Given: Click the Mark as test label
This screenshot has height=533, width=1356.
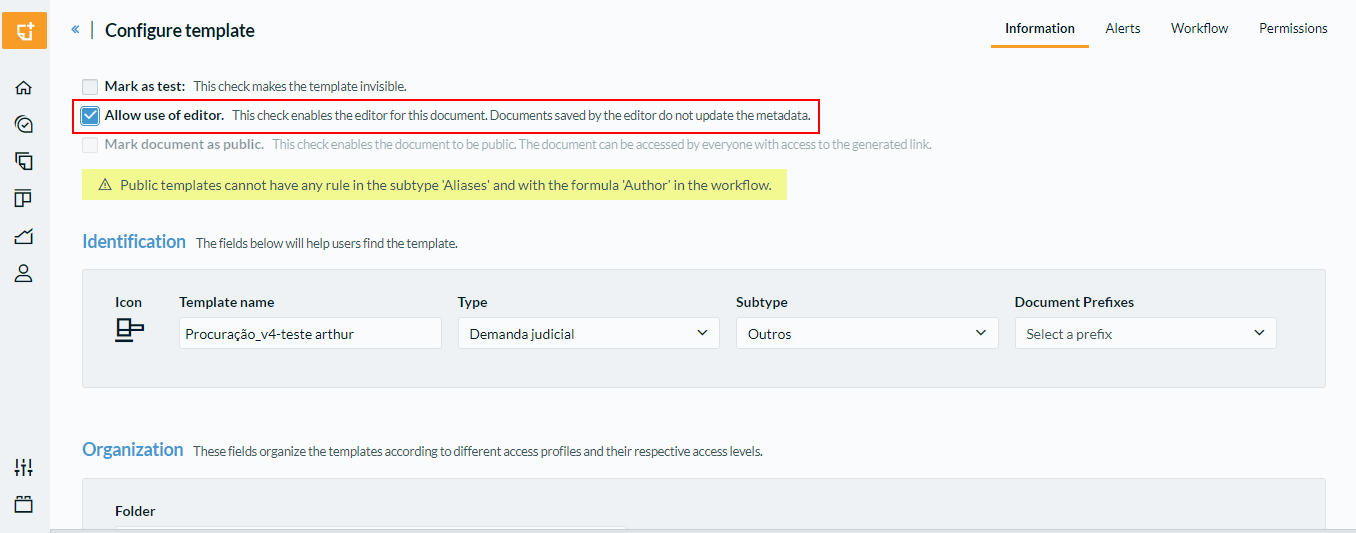Looking at the screenshot, I should pos(145,87).
